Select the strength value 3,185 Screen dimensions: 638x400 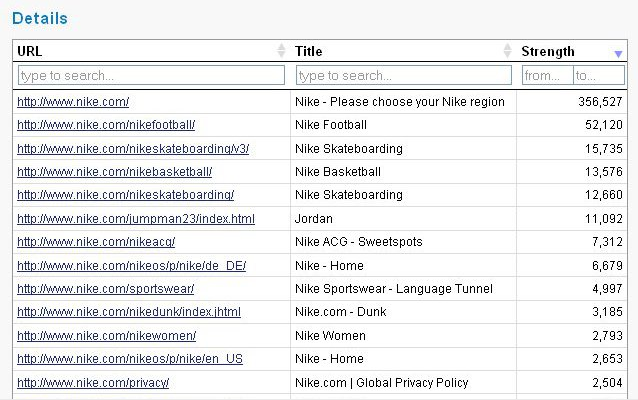[607, 312]
